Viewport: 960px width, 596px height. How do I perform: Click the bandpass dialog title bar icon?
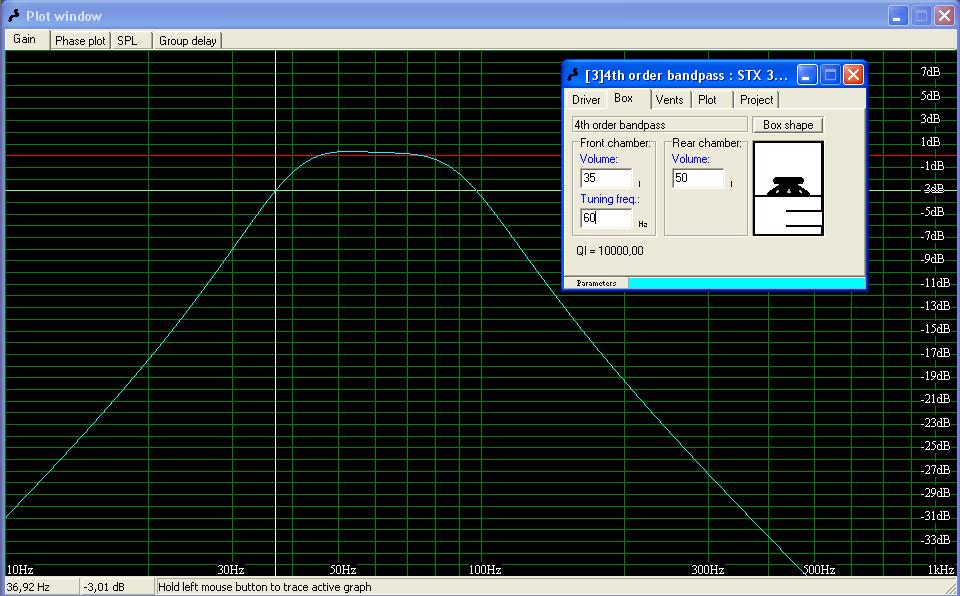click(573, 75)
